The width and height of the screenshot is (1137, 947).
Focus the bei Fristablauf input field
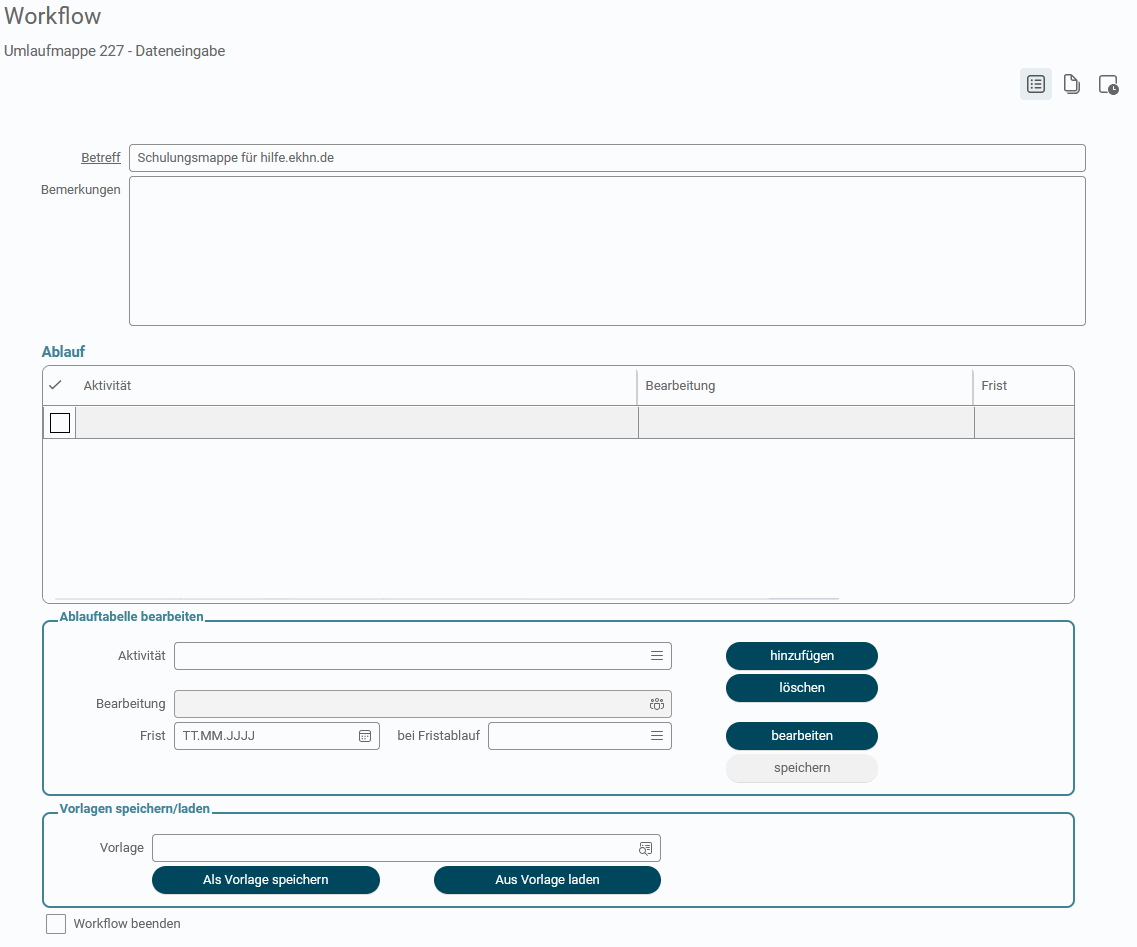pos(580,736)
